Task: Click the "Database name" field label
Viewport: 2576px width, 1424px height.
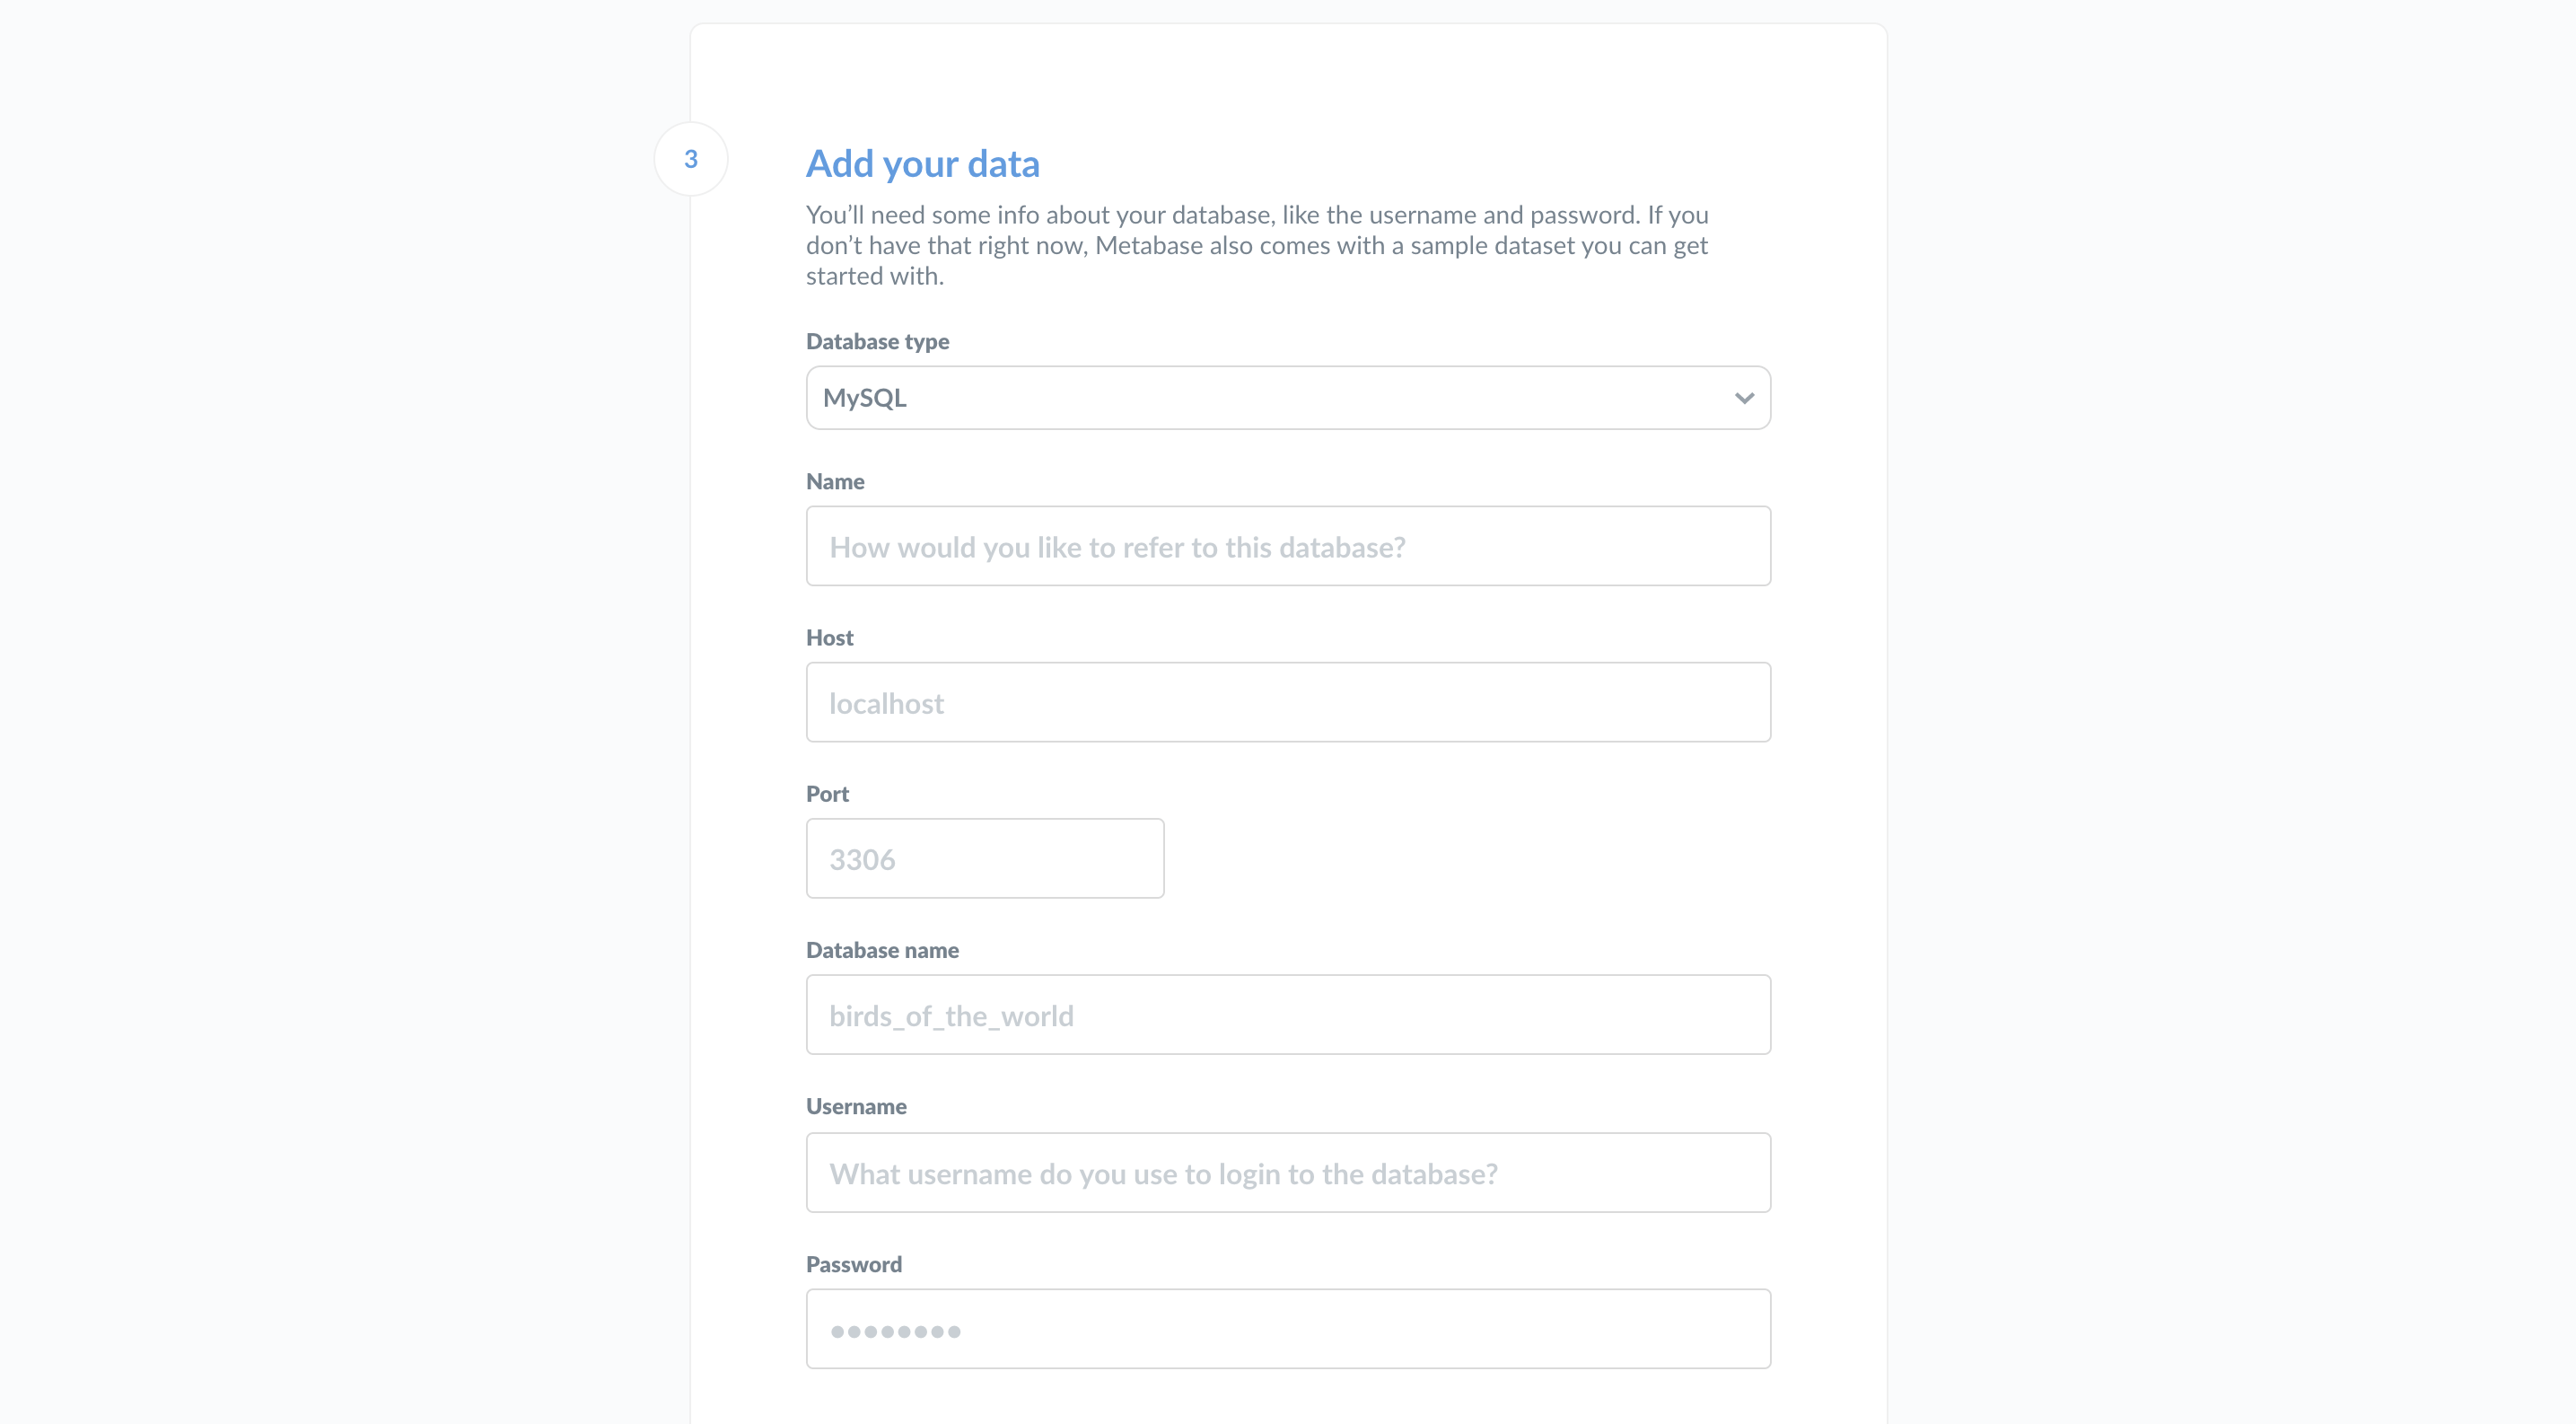Action: tap(882, 950)
